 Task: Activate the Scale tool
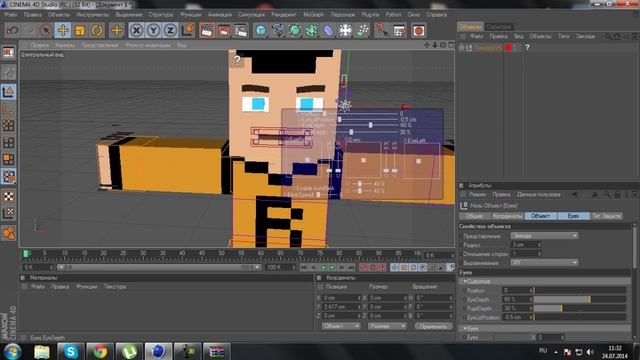click(x=80, y=31)
